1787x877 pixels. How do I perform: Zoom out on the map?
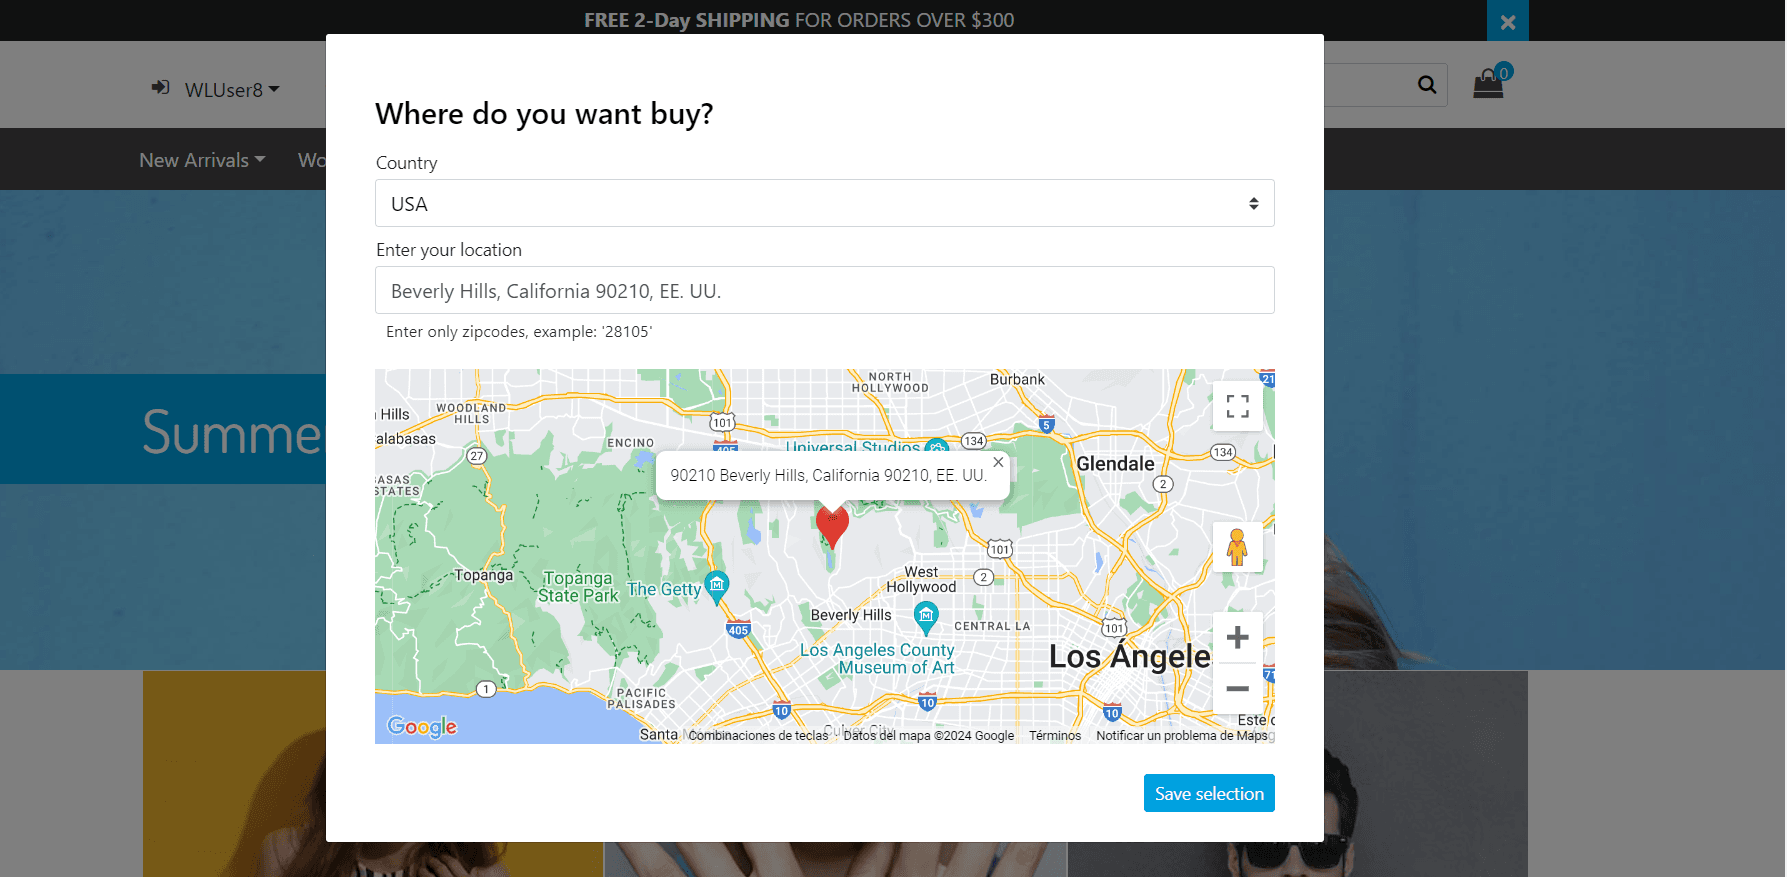(x=1238, y=688)
